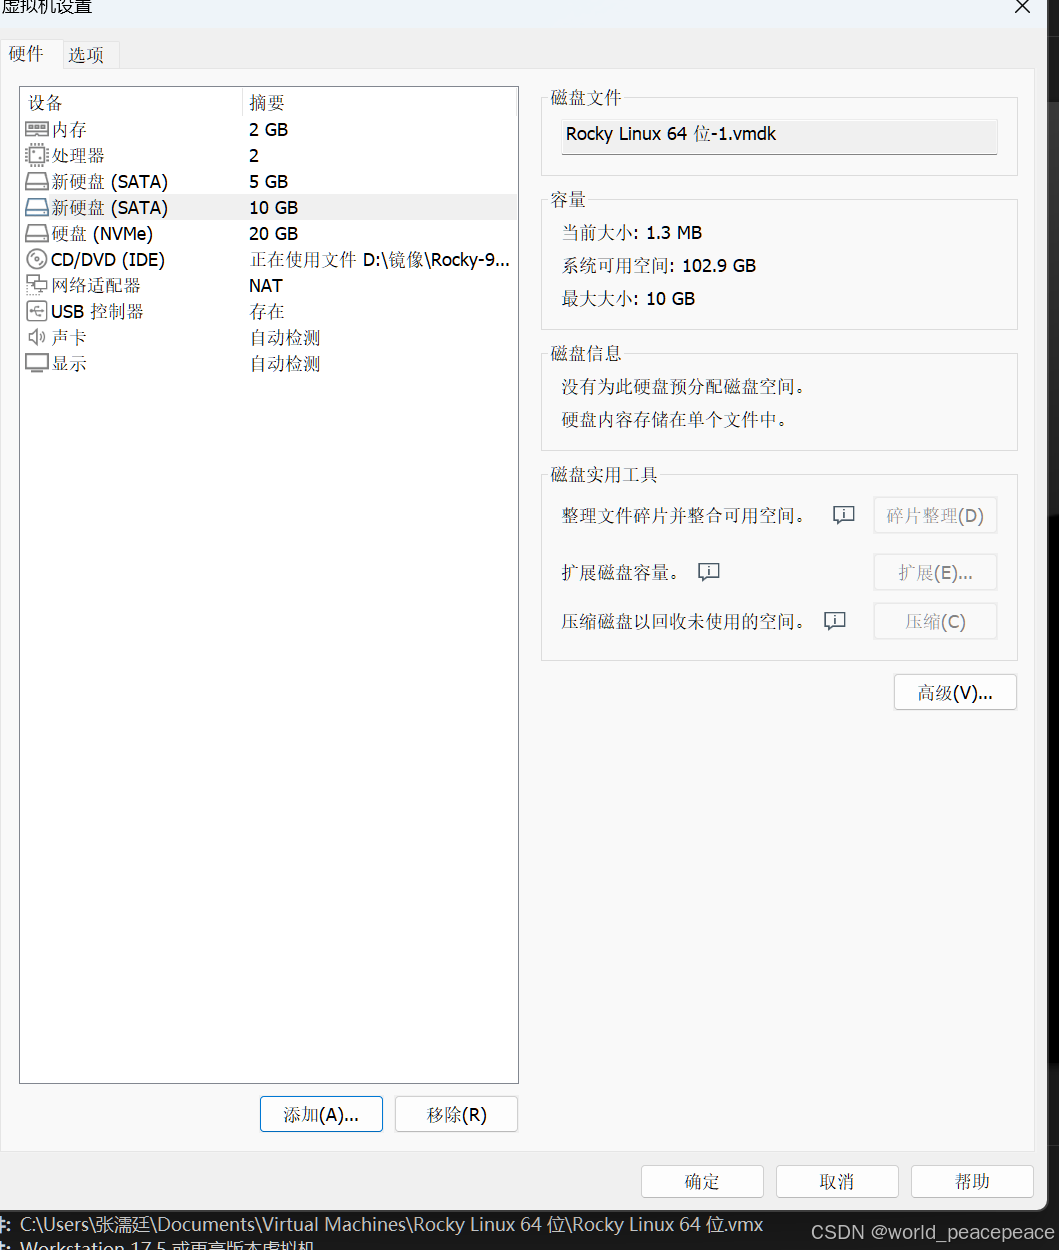Select the NAT 网络适配器 adapter icon
Image resolution: width=1059 pixels, height=1250 pixels.
pyautogui.click(x=36, y=285)
